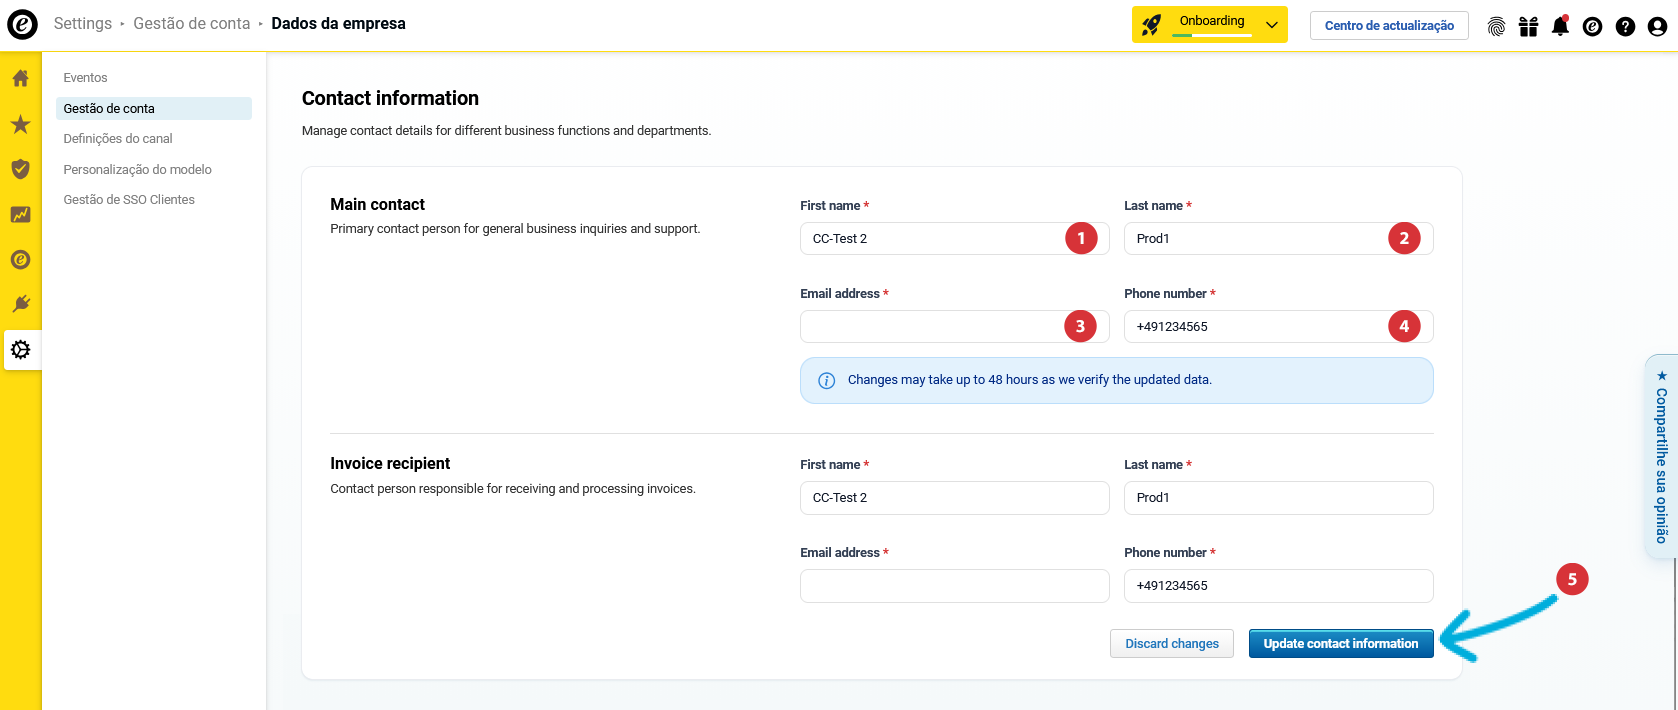Select the settings gear sidebar icon
This screenshot has width=1678, height=710.
(20, 350)
